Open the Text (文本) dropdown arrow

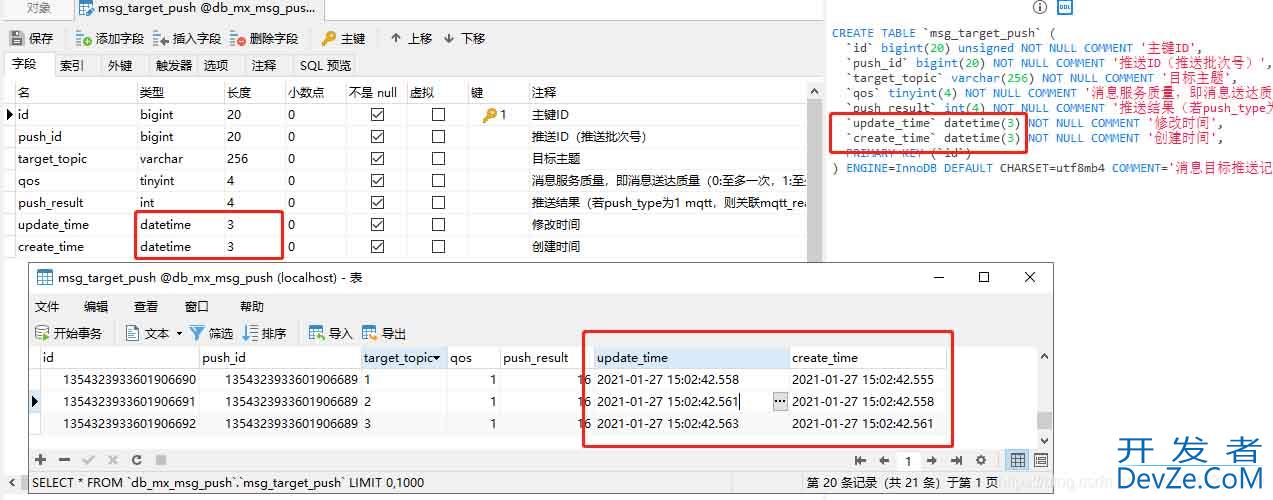tap(179, 333)
